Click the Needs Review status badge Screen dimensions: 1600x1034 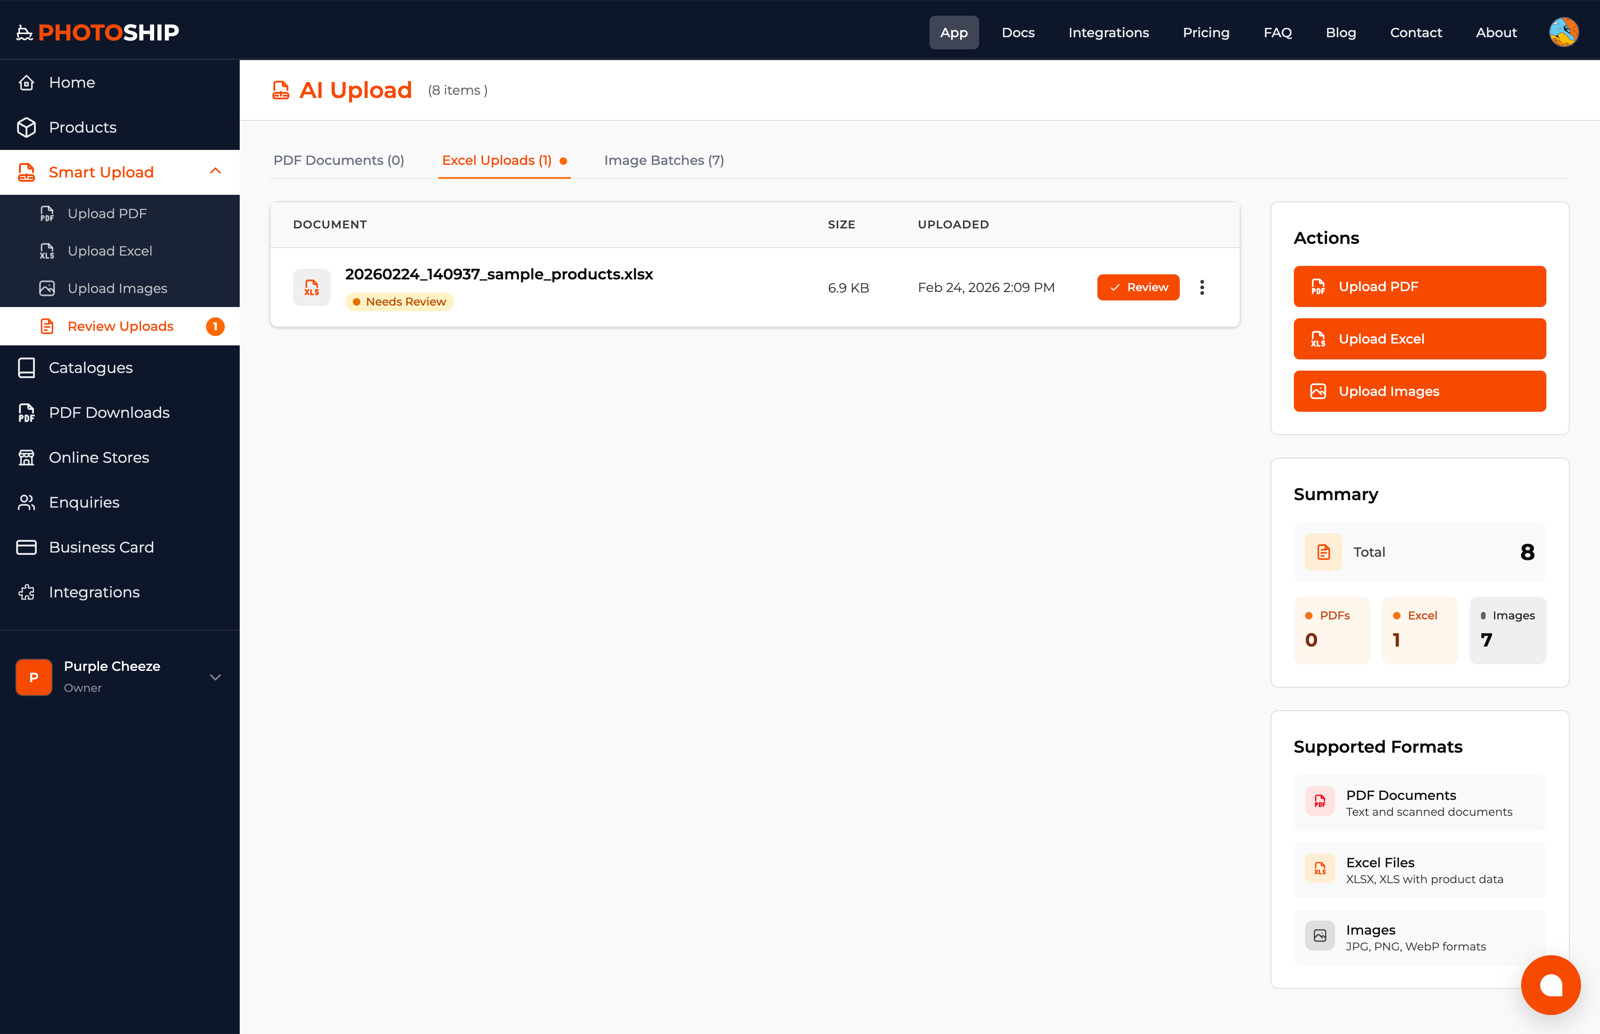pos(399,301)
